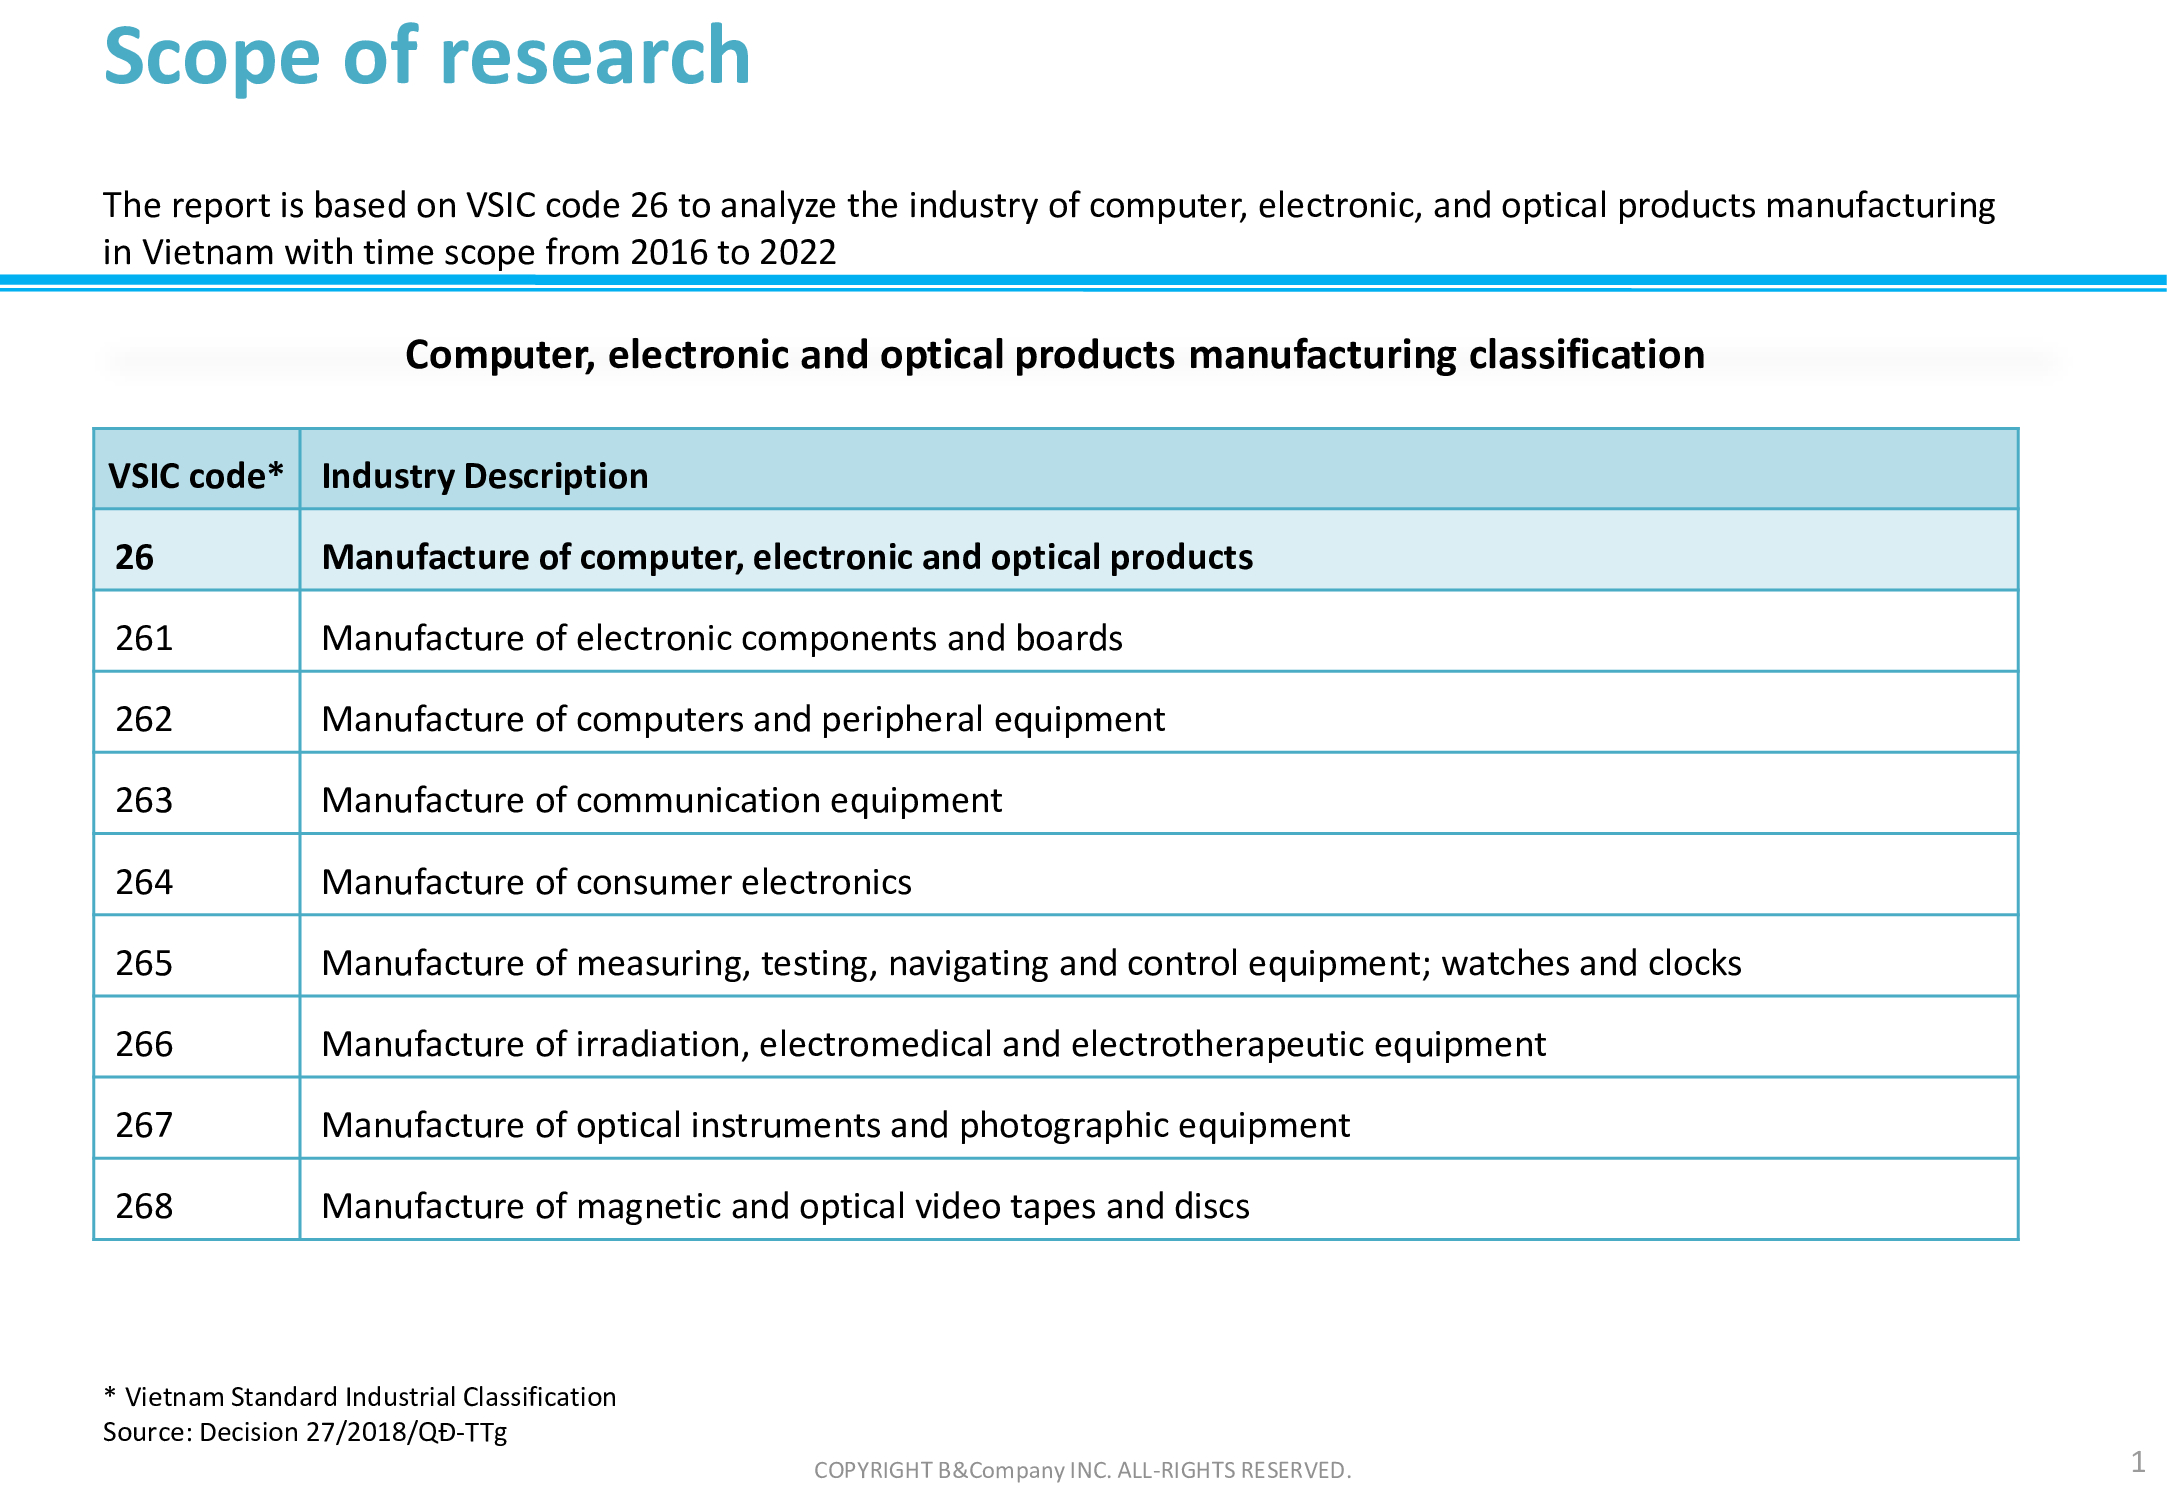
Task: Select 'Manufacture of computers and peripheral equipment' row
Action: 743,719
